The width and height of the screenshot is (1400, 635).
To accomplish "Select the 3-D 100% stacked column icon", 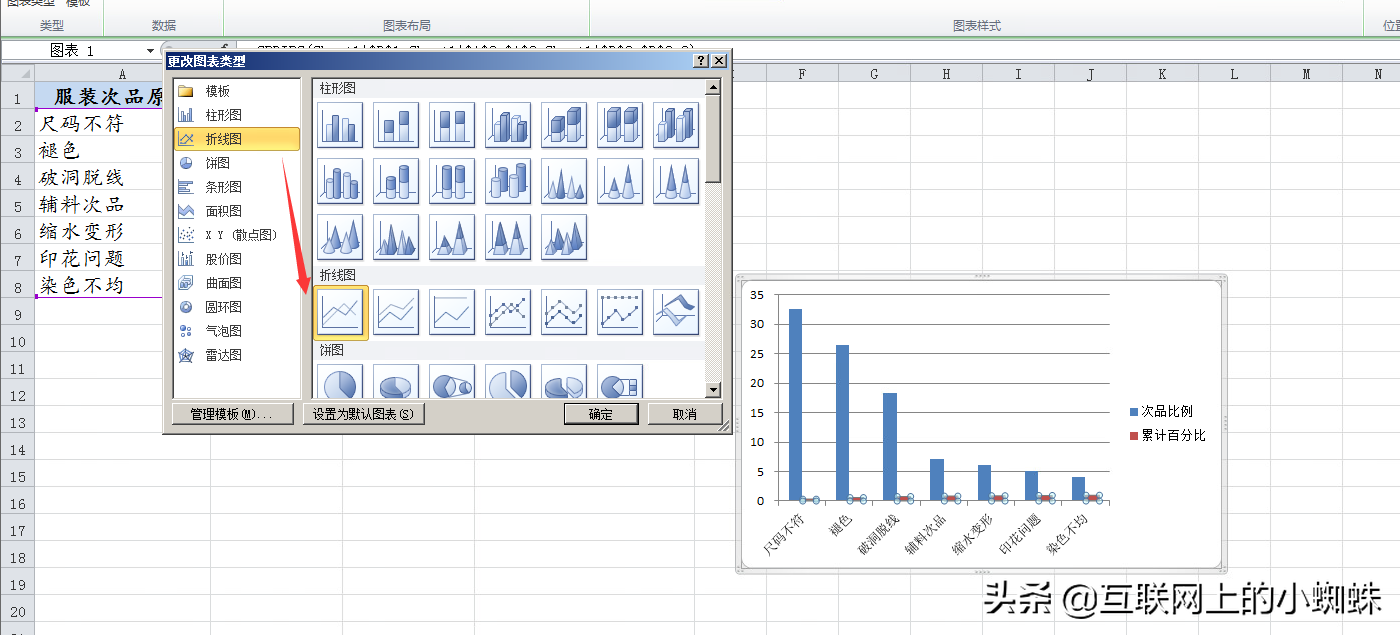I will pos(620,125).
